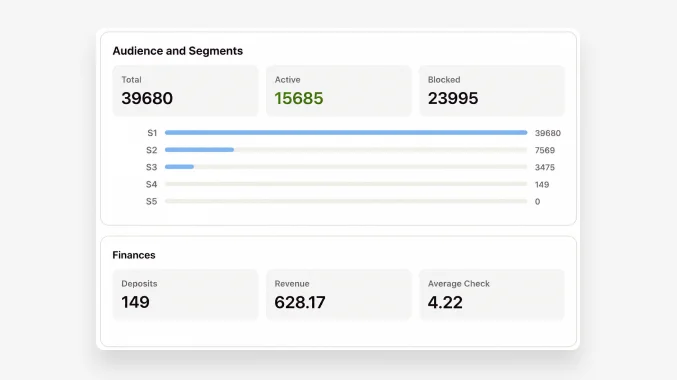Image resolution: width=677 pixels, height=380 pixels.
Task: Click the S5 segment label
Action: coord(152,202)
